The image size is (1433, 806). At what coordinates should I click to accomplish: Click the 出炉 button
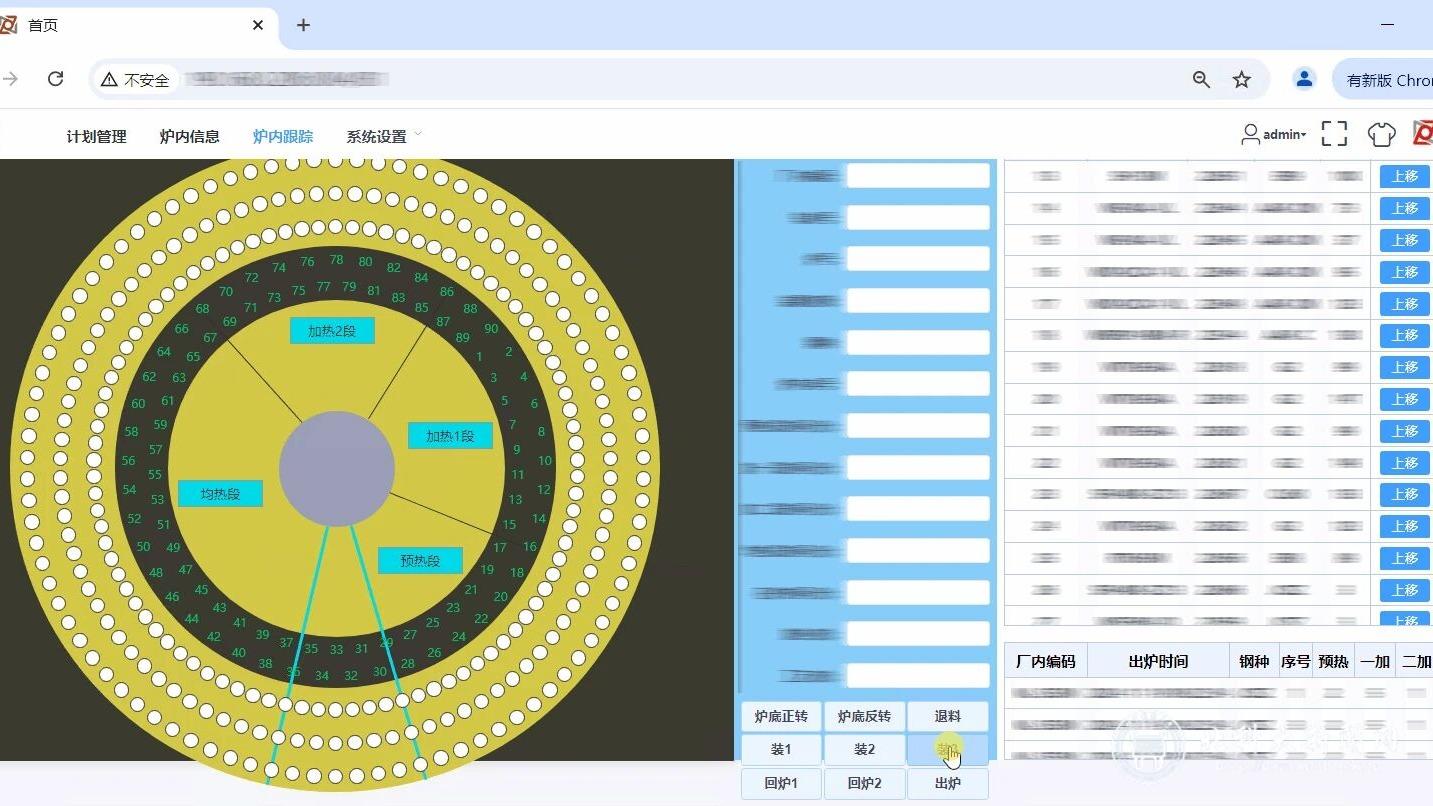tap(947, 784)
